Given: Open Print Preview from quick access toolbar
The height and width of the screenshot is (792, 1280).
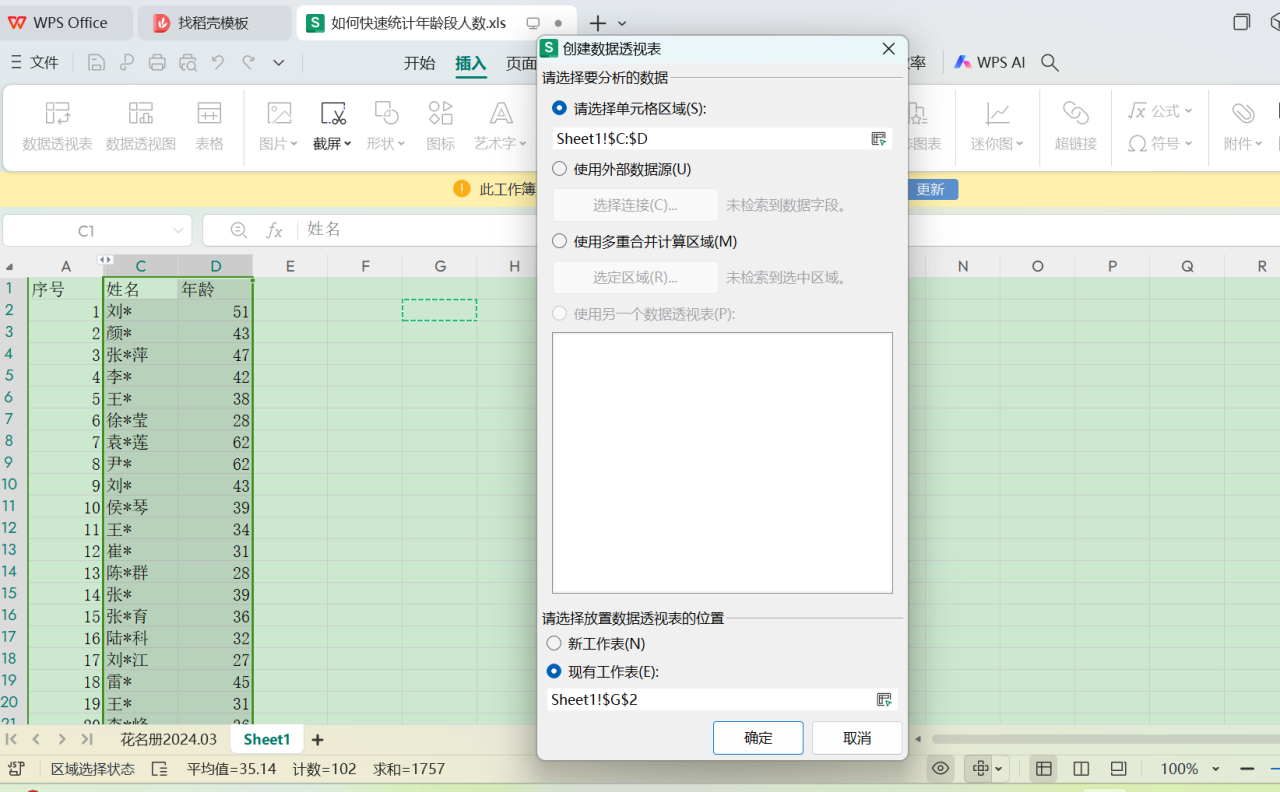Looking at the screenshot, I should (x=188, y=62).
